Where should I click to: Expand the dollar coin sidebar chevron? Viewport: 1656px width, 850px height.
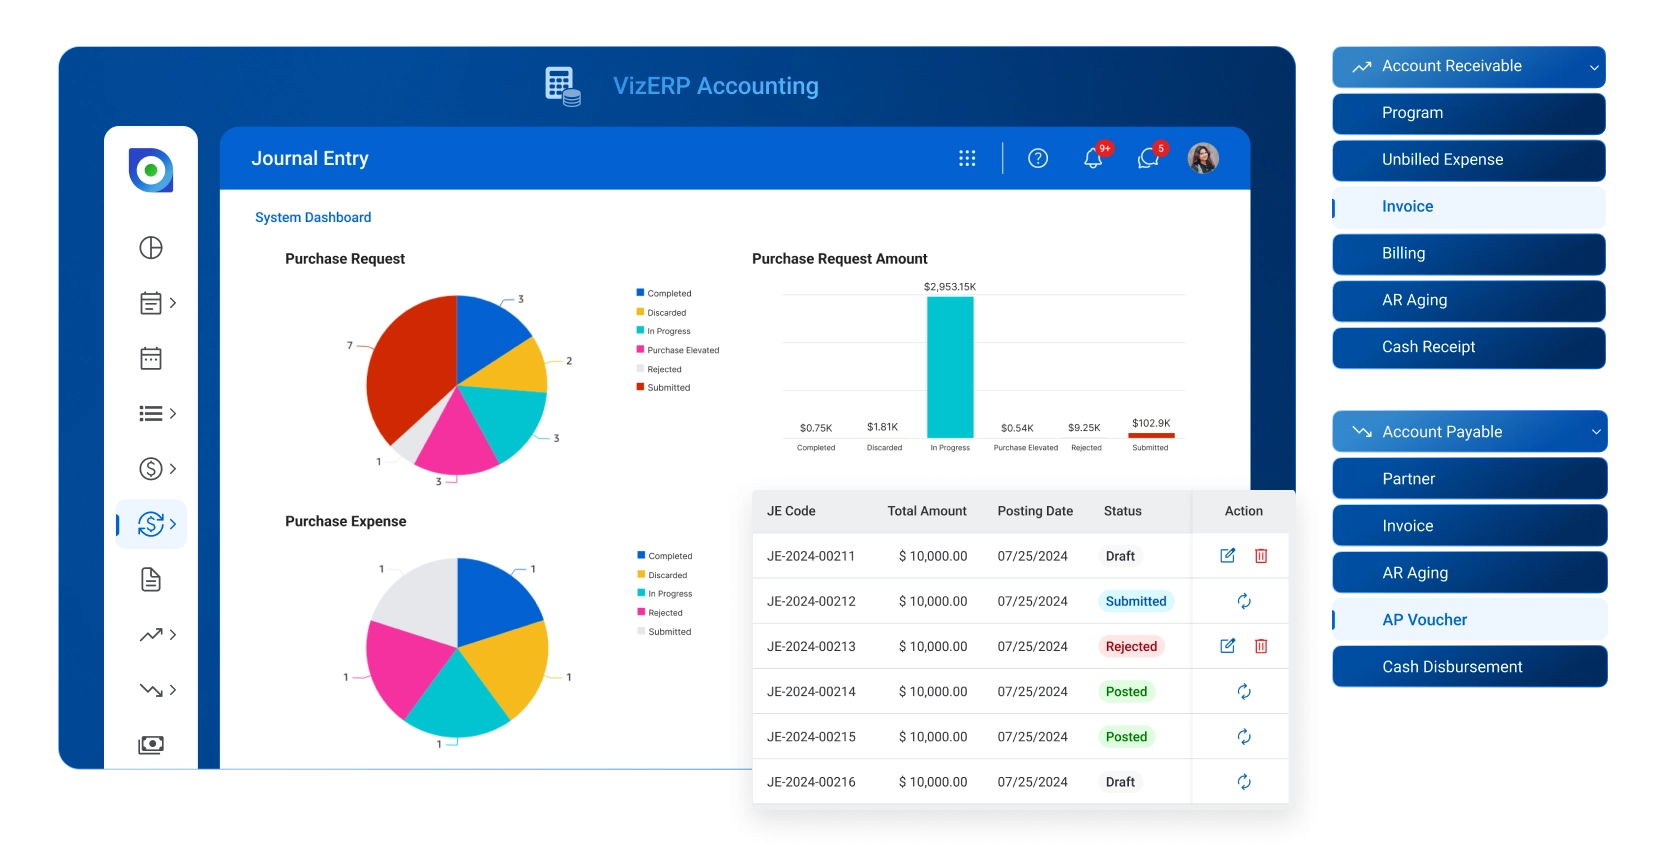pyautogui.click(x=173, y=468)
